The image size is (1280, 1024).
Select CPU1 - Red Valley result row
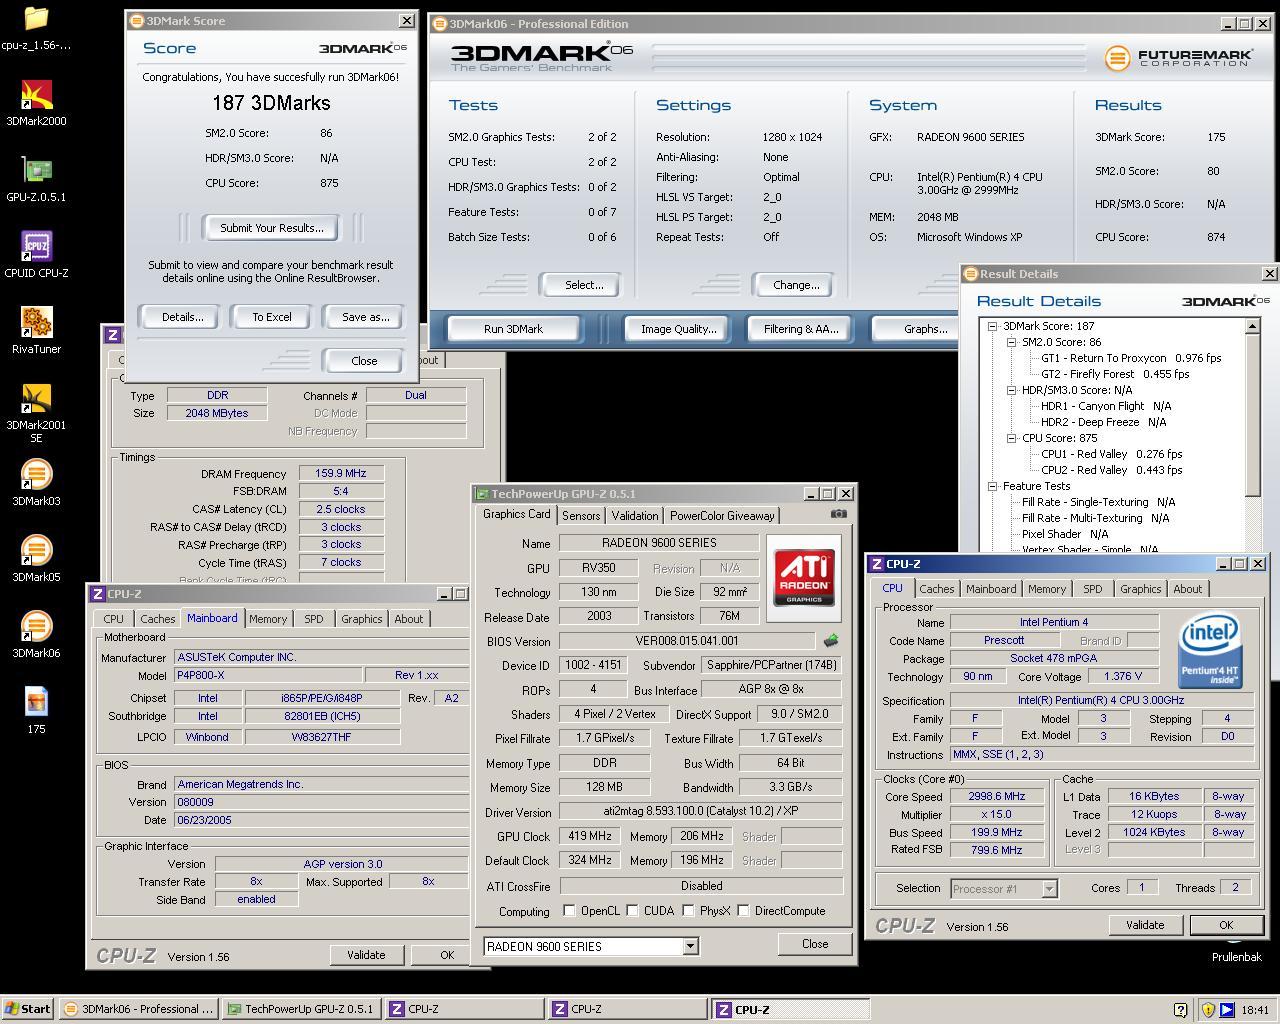pyautogui.click(x=1111, y=454)
